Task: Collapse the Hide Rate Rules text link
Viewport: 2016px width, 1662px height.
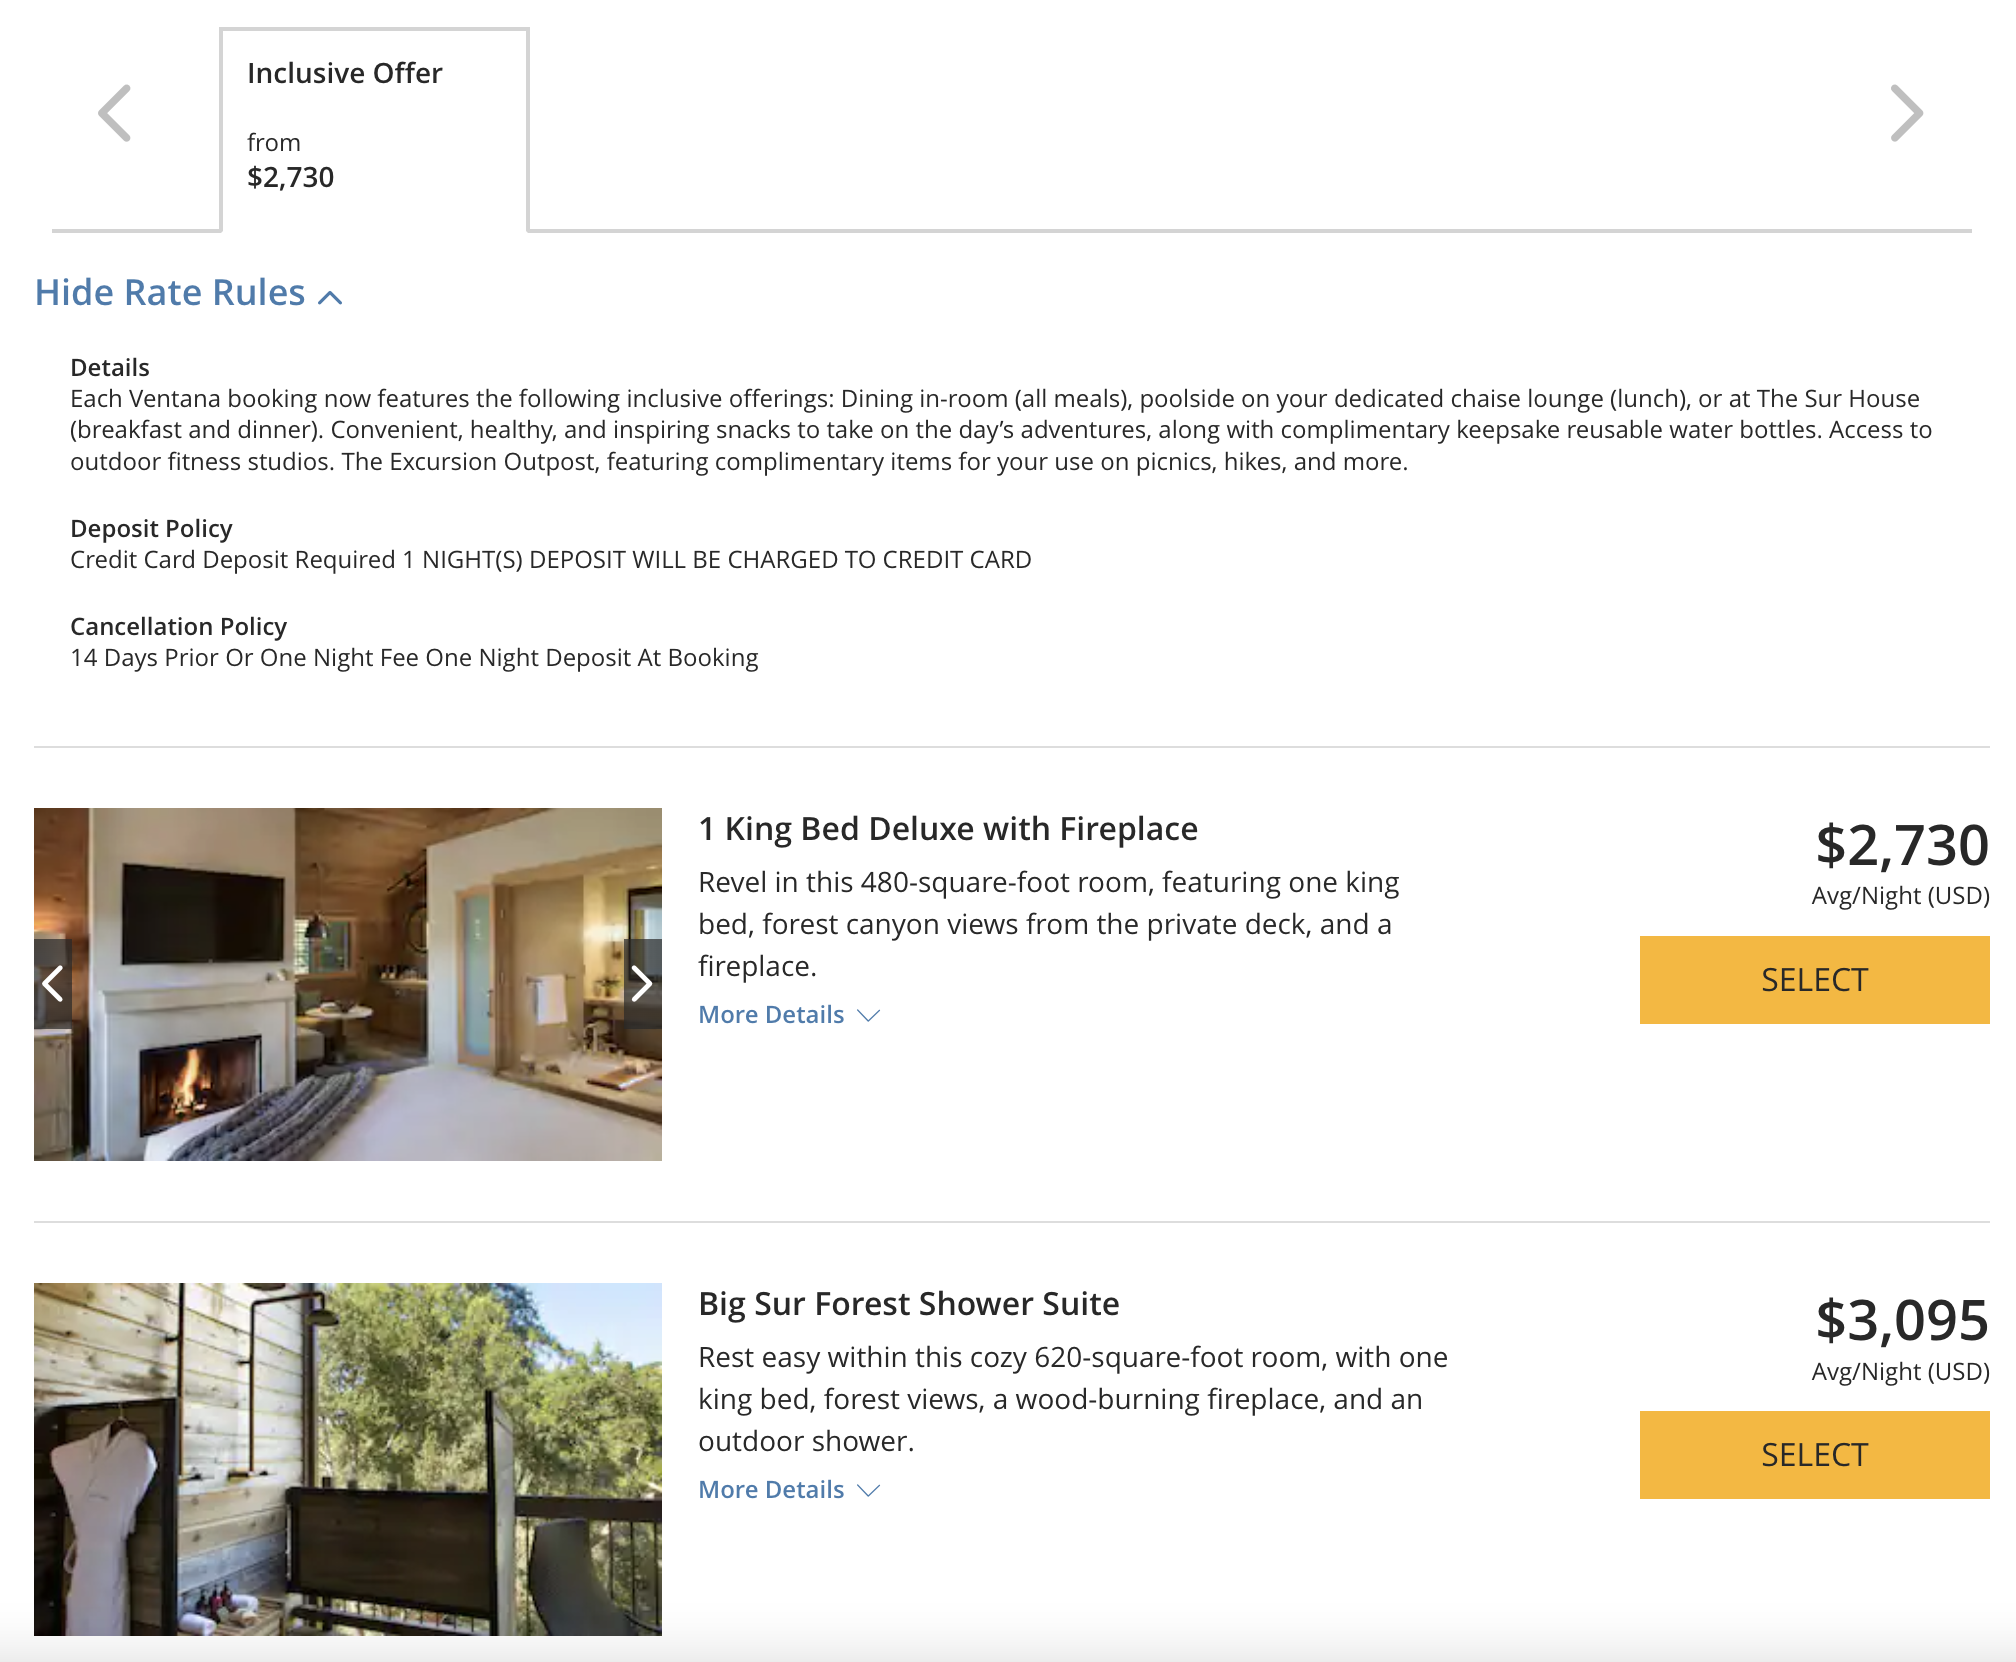Action: pyautogui.click(x=170, y=293)
